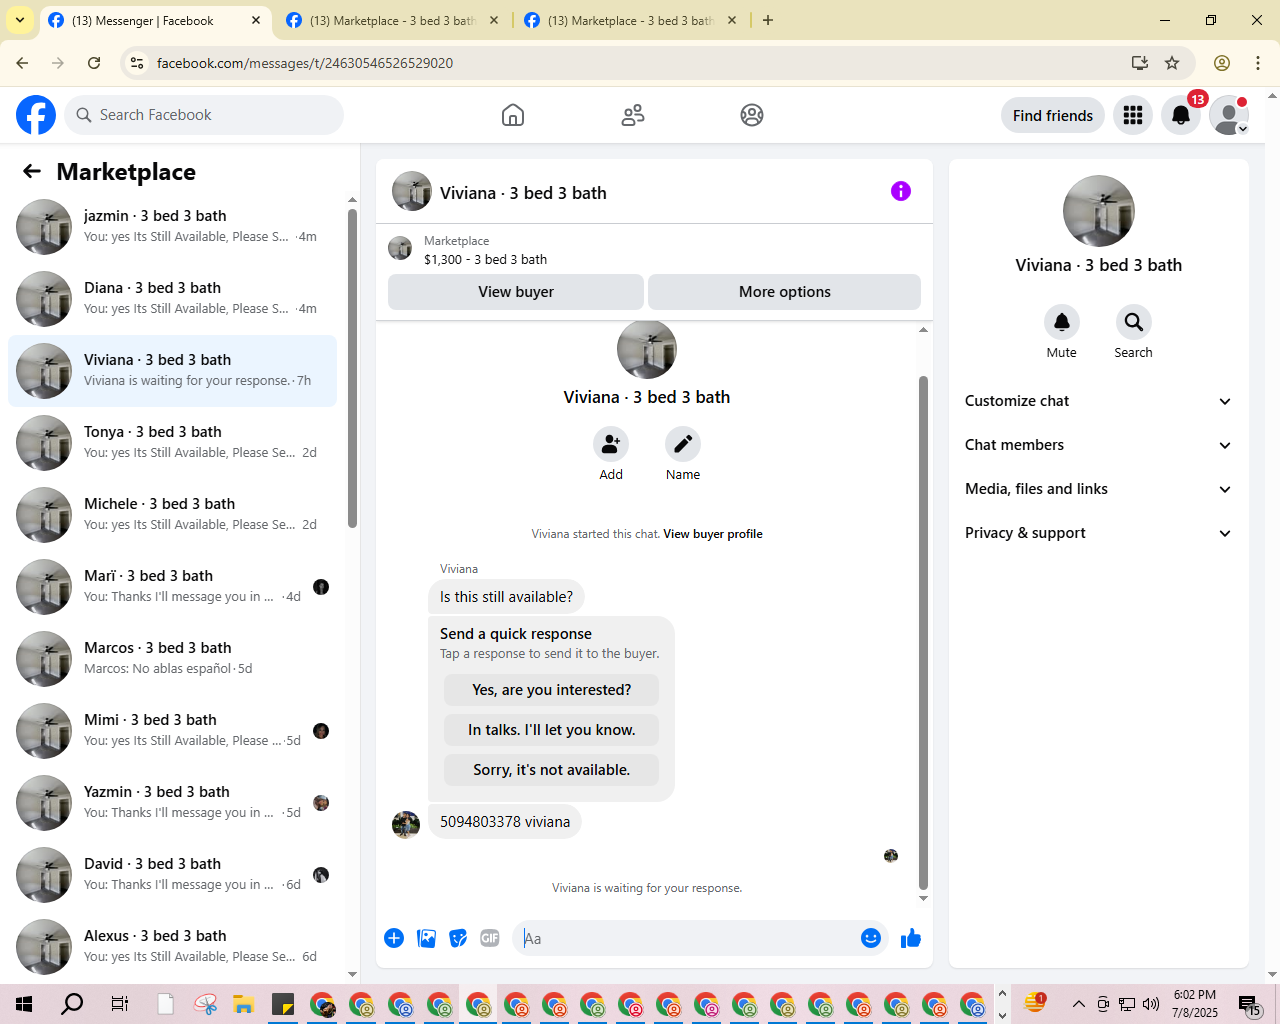Reload the page in browser
Screen dimensions: 1280x1024
point(94,63)
